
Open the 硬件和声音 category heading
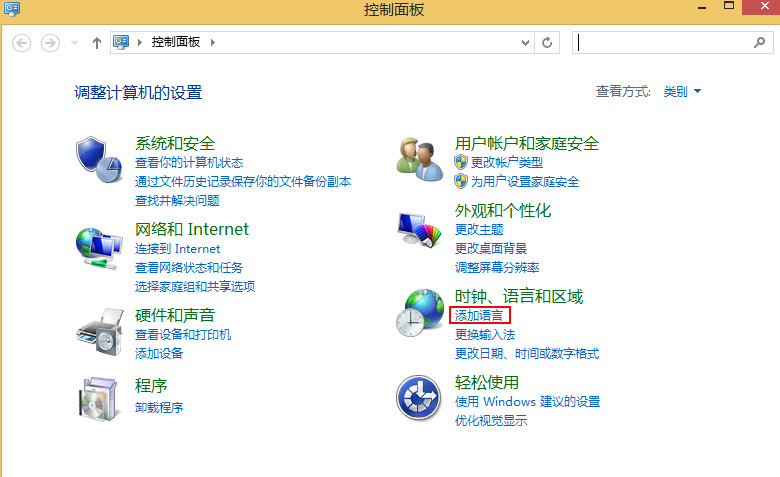175,315
